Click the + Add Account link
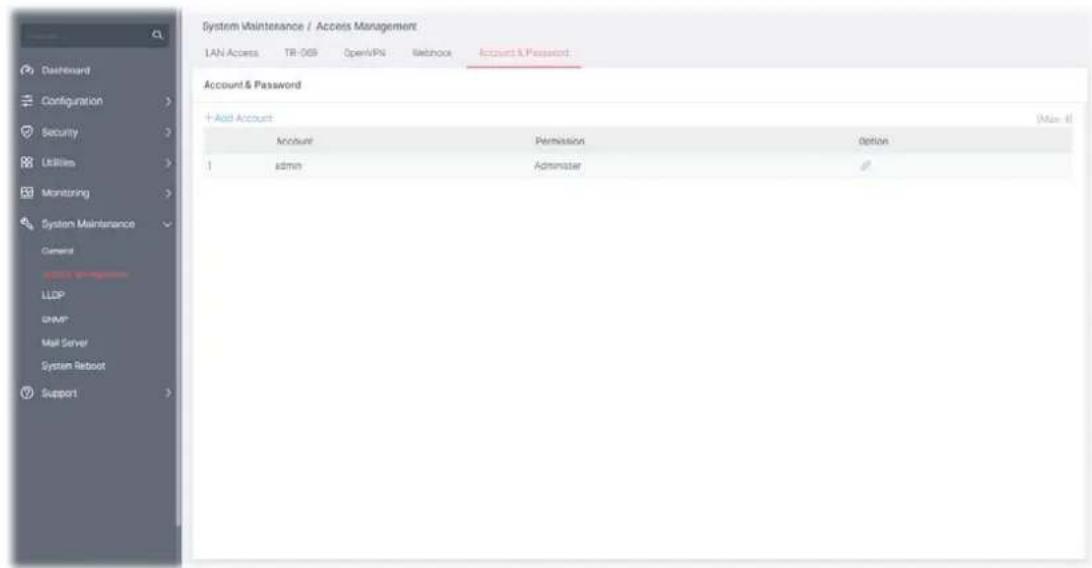The image size is (1092, 568). (239, 118)
